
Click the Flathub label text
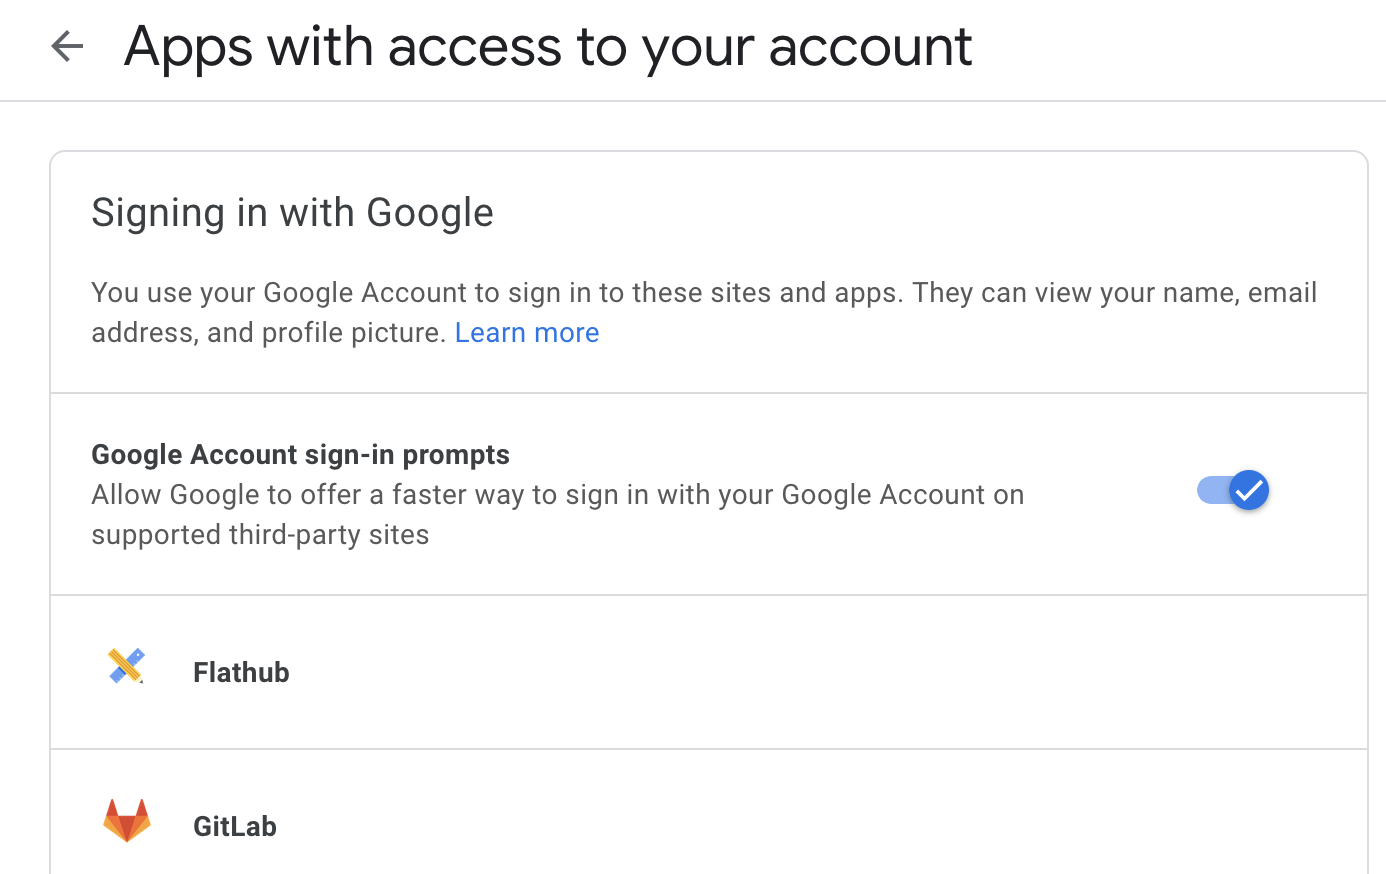tap(240, 672)
